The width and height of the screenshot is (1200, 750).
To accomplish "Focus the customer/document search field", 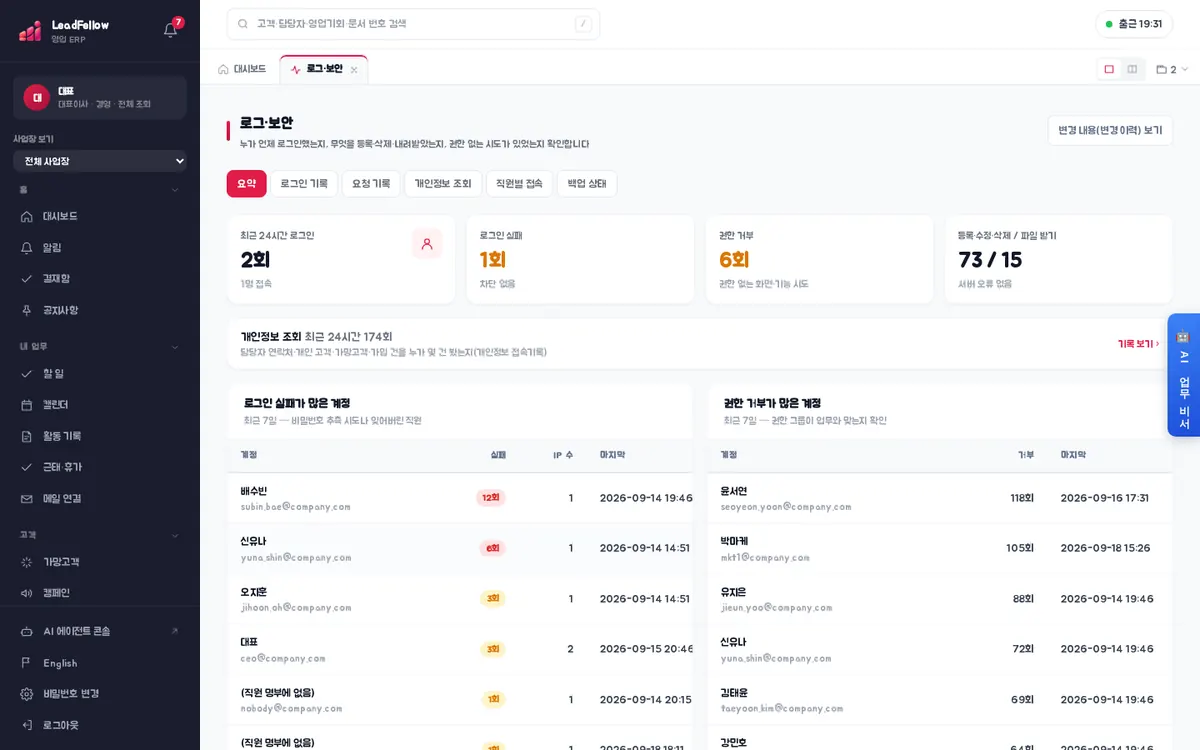I will pyautogui.click(x=413, y=24).
